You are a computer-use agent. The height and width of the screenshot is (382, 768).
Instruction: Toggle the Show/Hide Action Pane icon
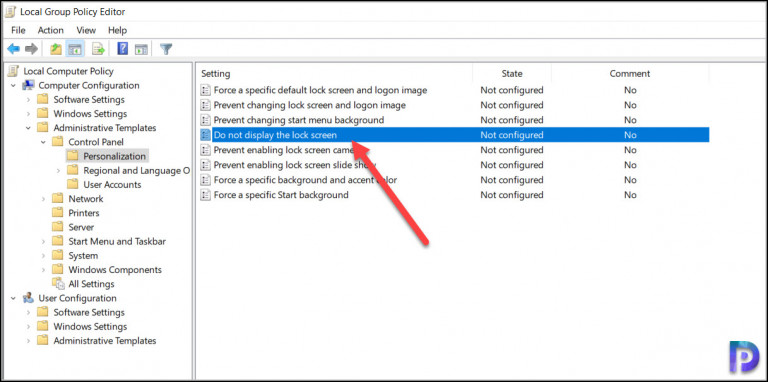coord(142,49)
